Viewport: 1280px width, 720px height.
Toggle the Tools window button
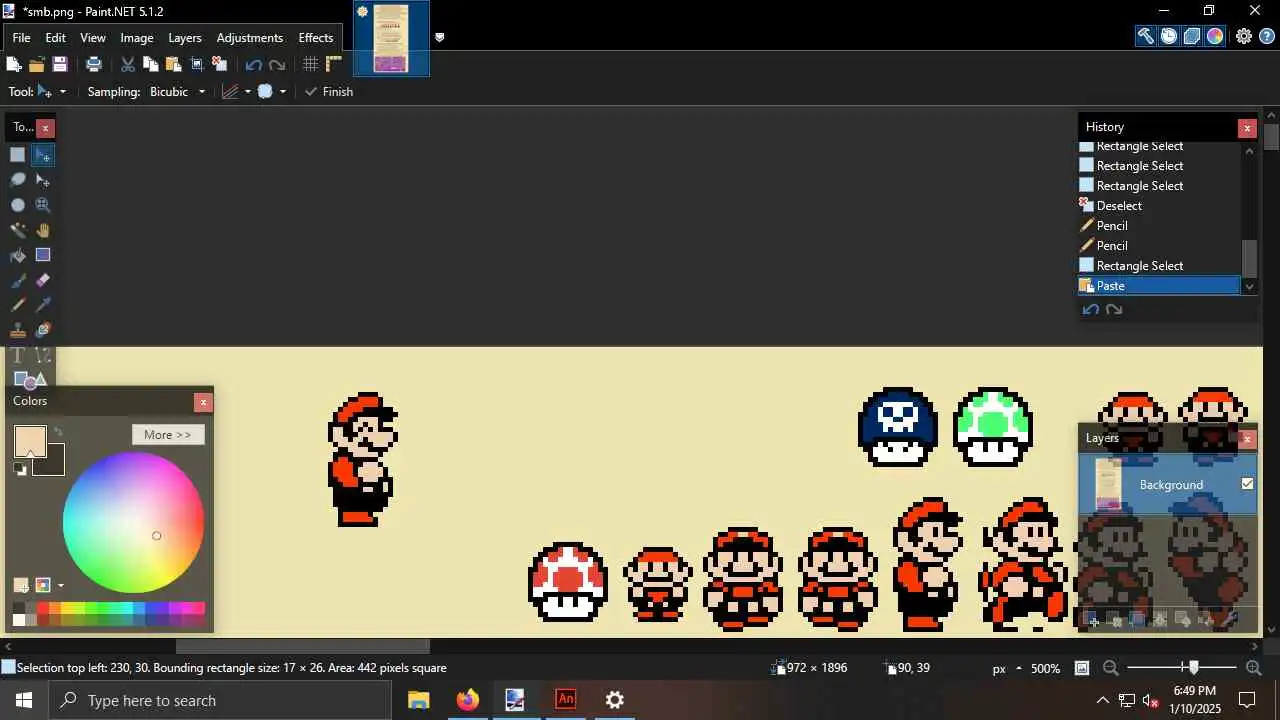[x=1146, y=36]
